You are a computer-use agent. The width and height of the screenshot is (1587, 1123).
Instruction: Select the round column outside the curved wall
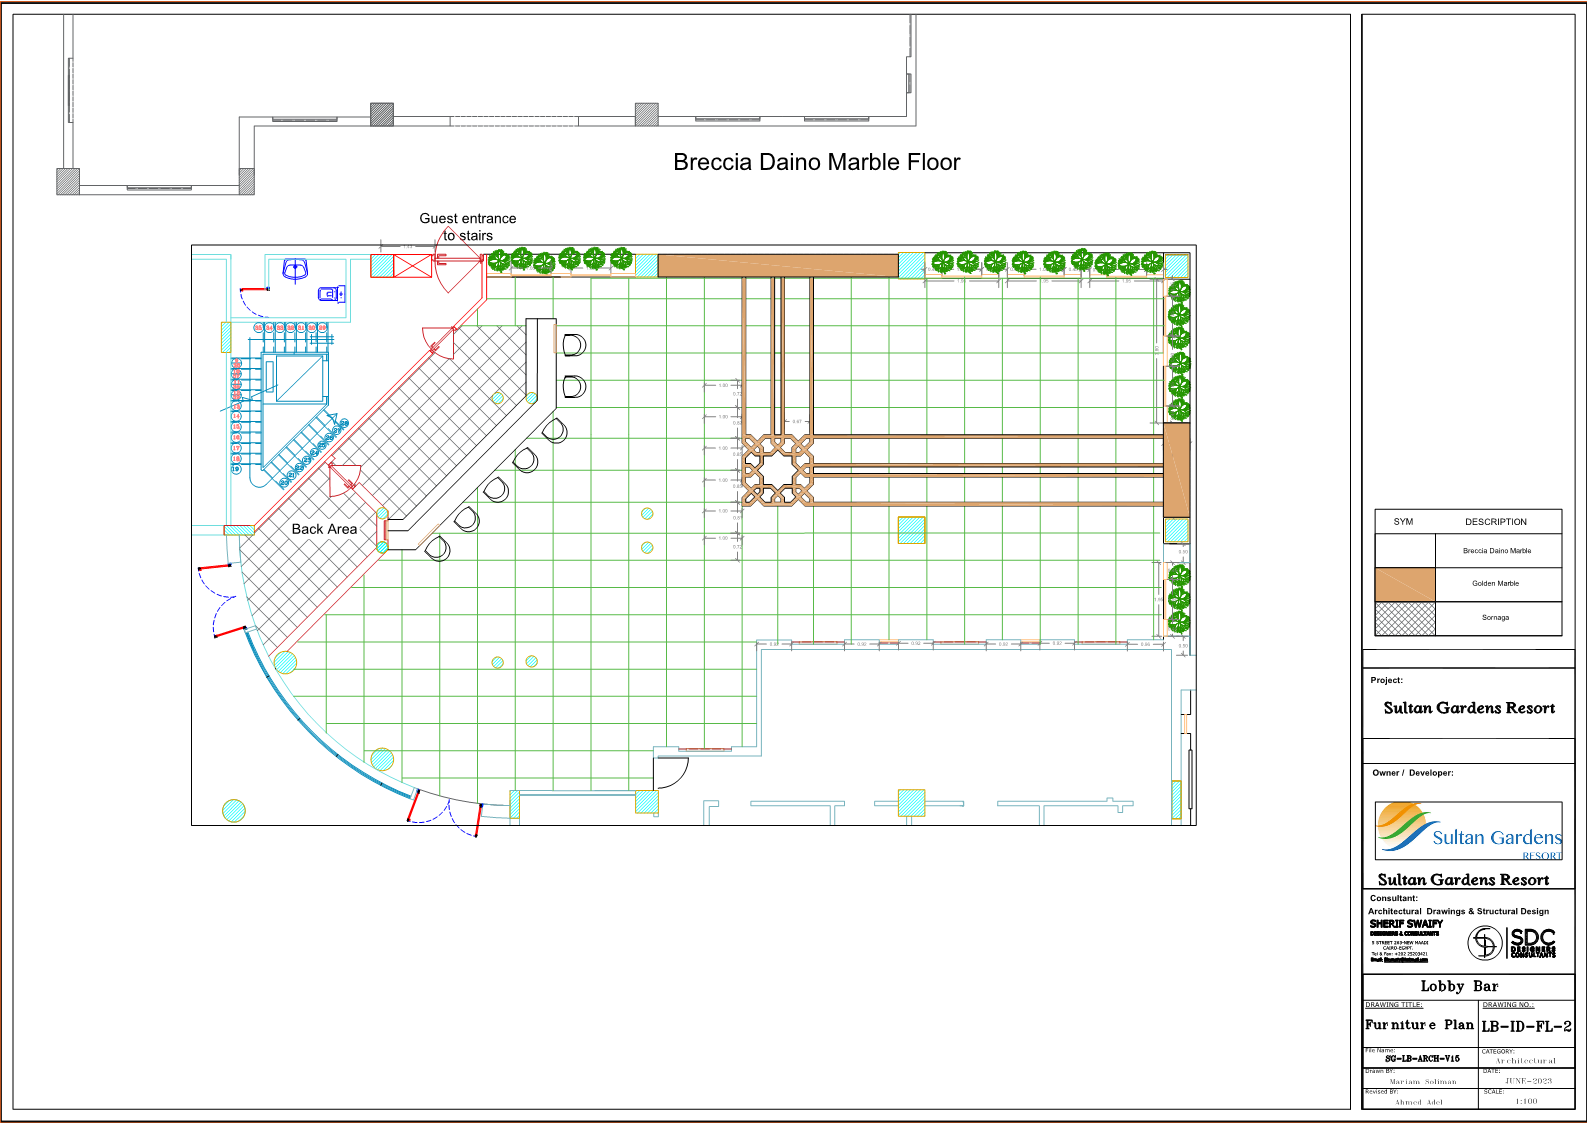click(234, 810)
